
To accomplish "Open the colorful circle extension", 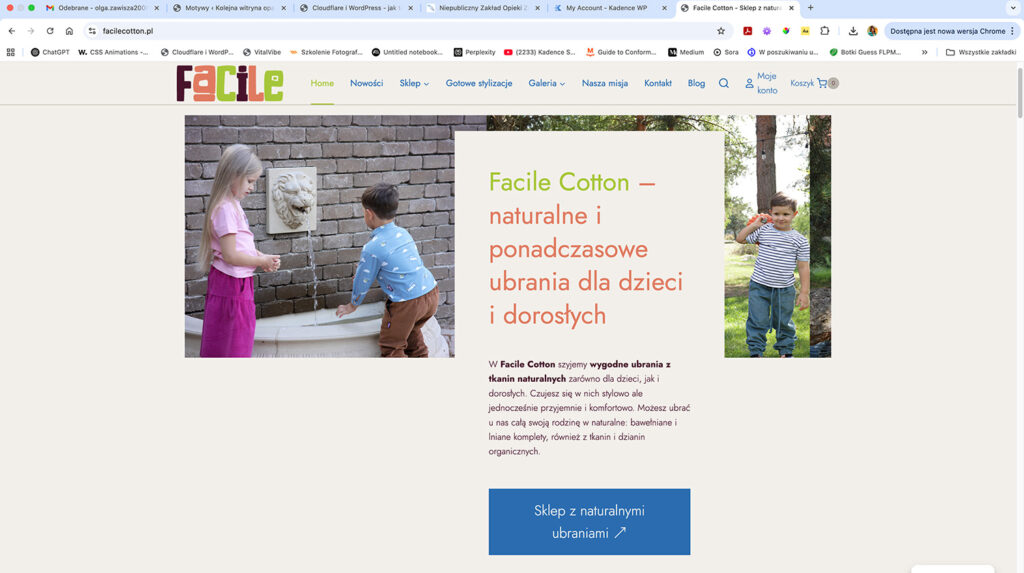I will coord(786,31).
